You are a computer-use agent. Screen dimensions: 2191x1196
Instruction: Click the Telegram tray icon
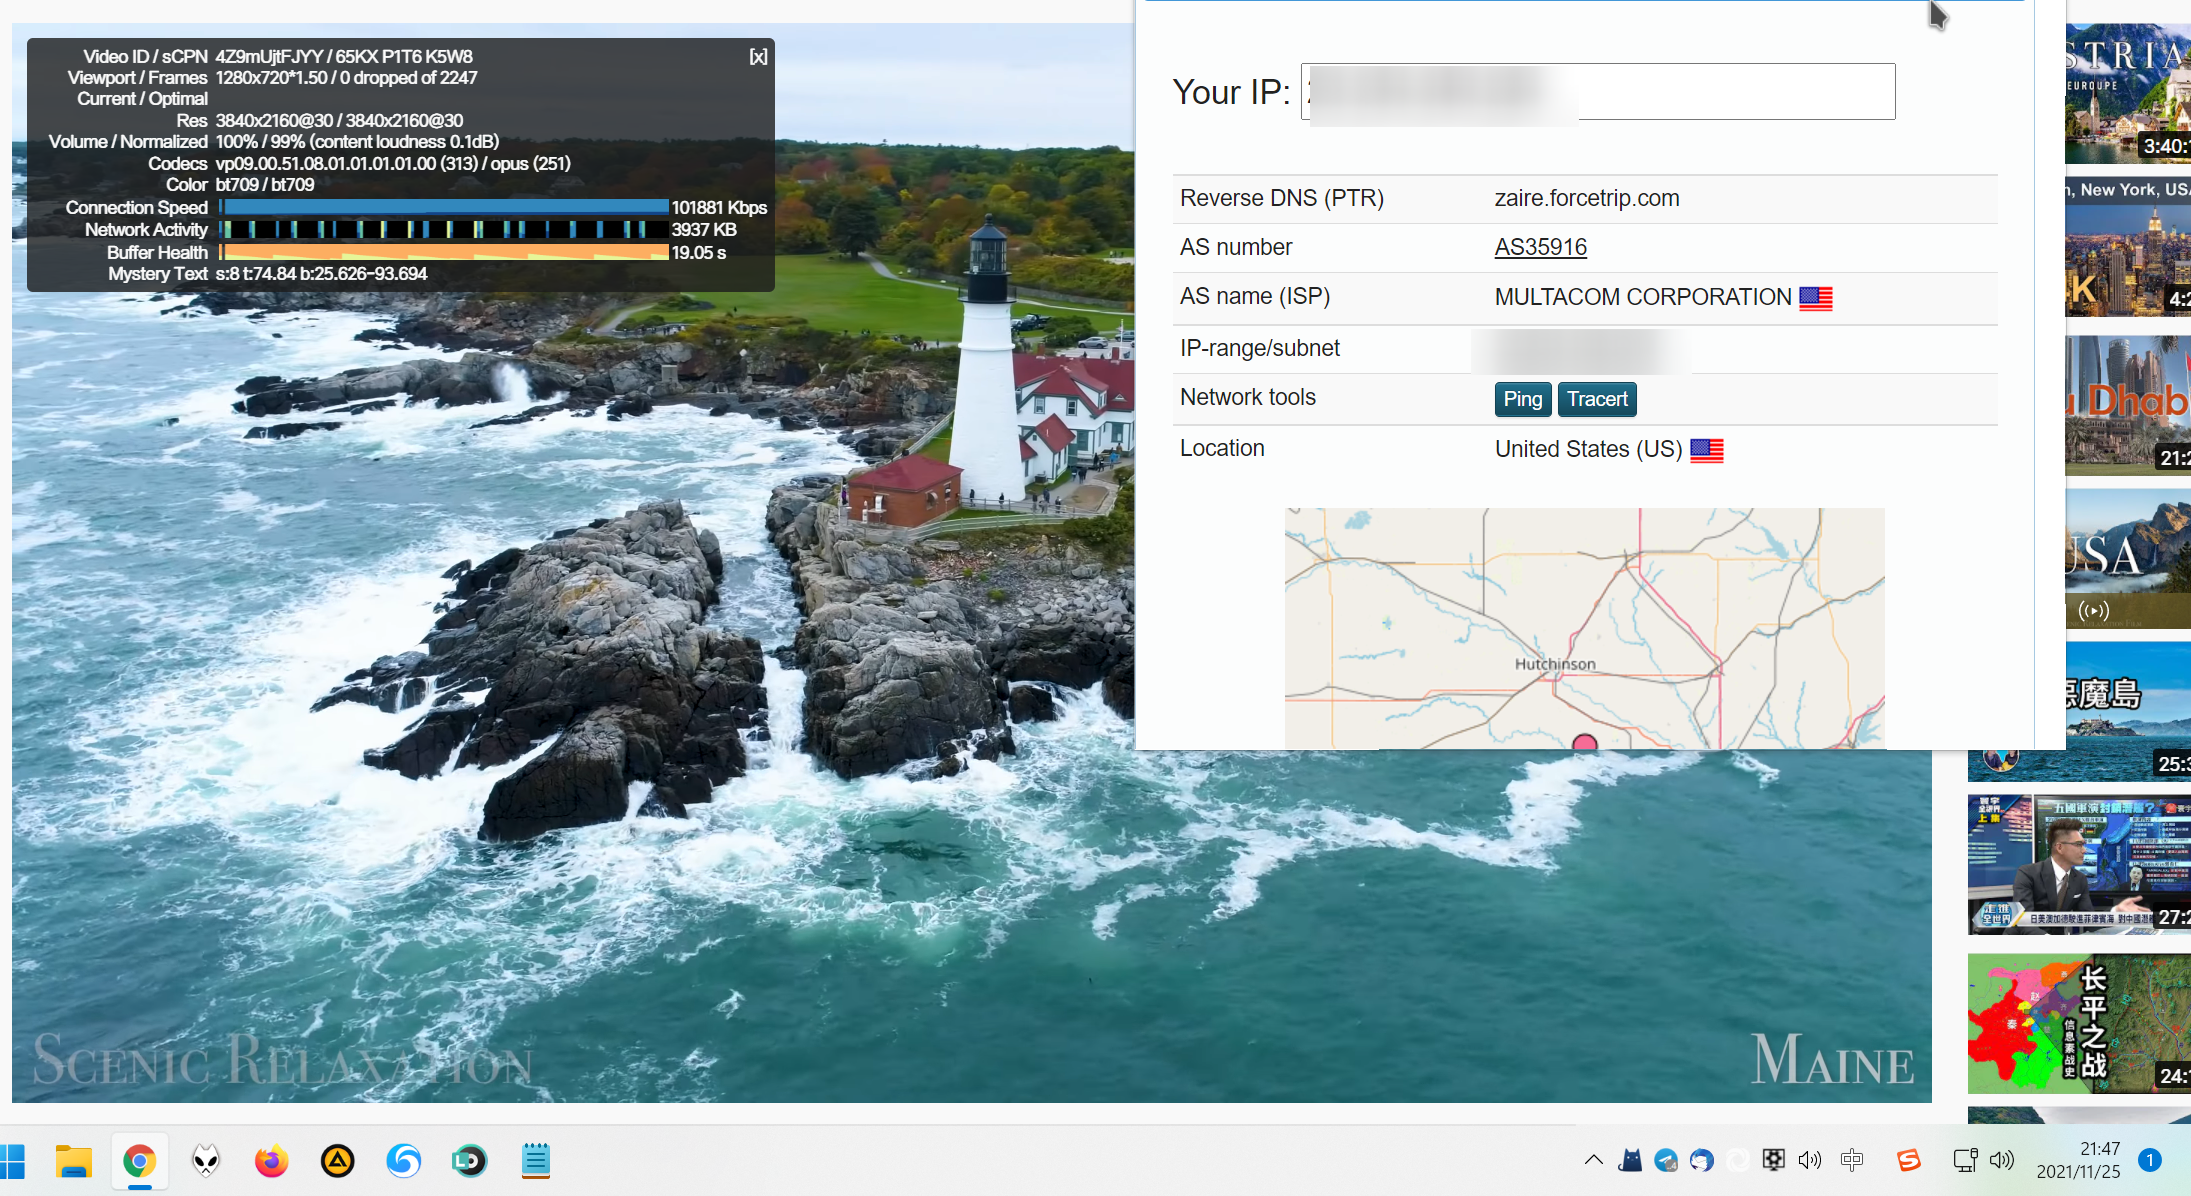coord(1666,1160)
